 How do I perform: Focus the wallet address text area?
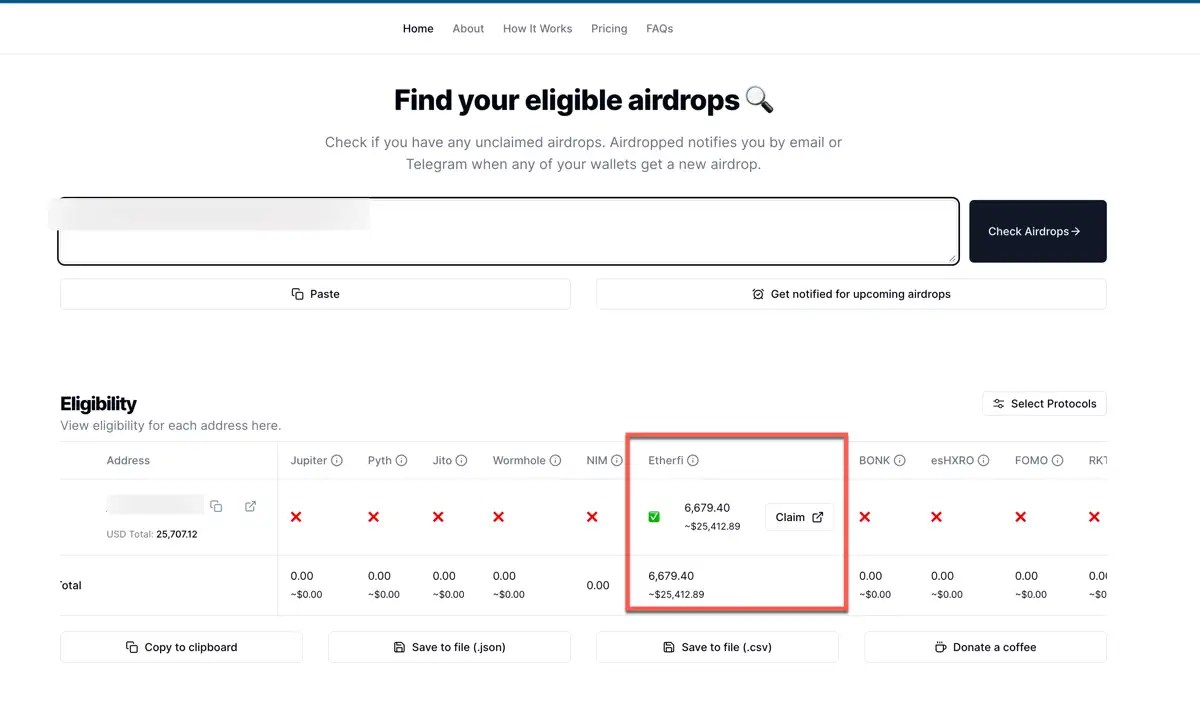point(508,231)
